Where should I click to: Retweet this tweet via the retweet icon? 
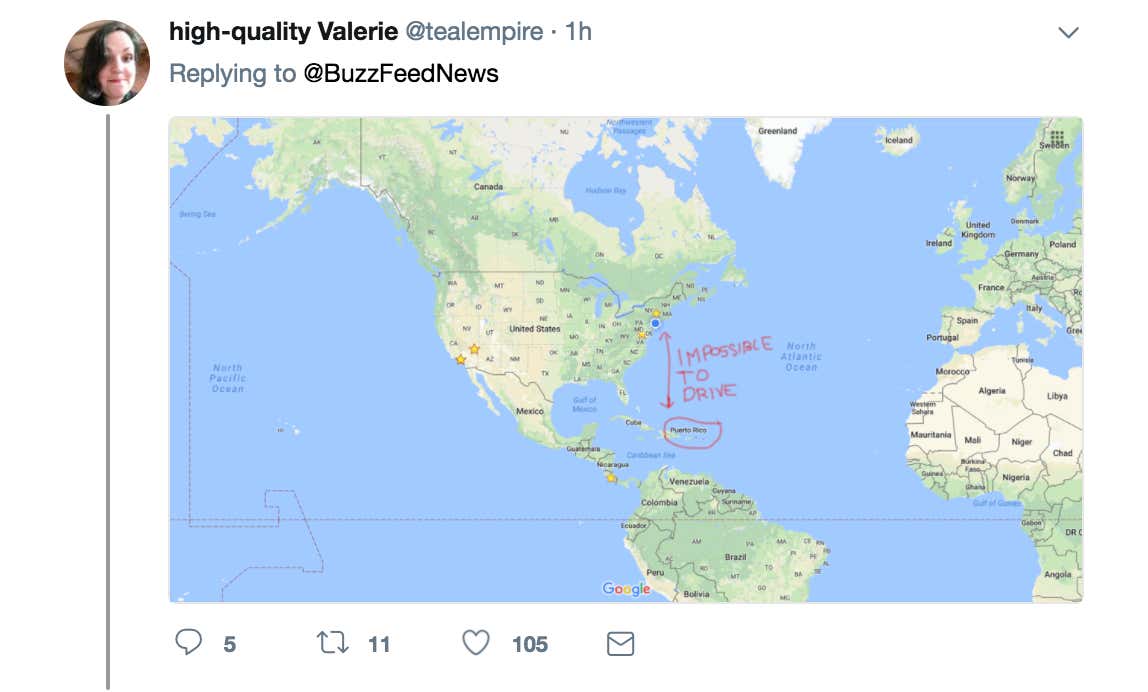pos(331,643)
